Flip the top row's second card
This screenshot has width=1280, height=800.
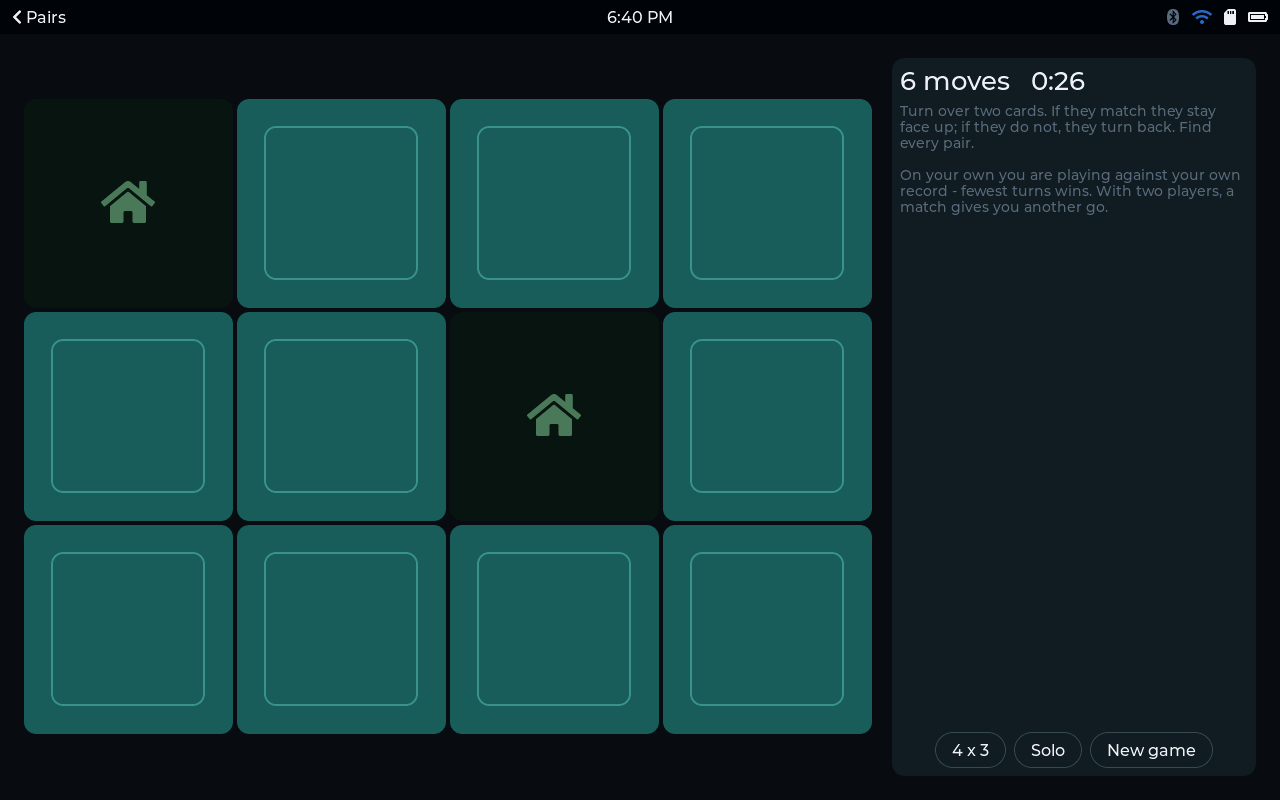point(341,203)
